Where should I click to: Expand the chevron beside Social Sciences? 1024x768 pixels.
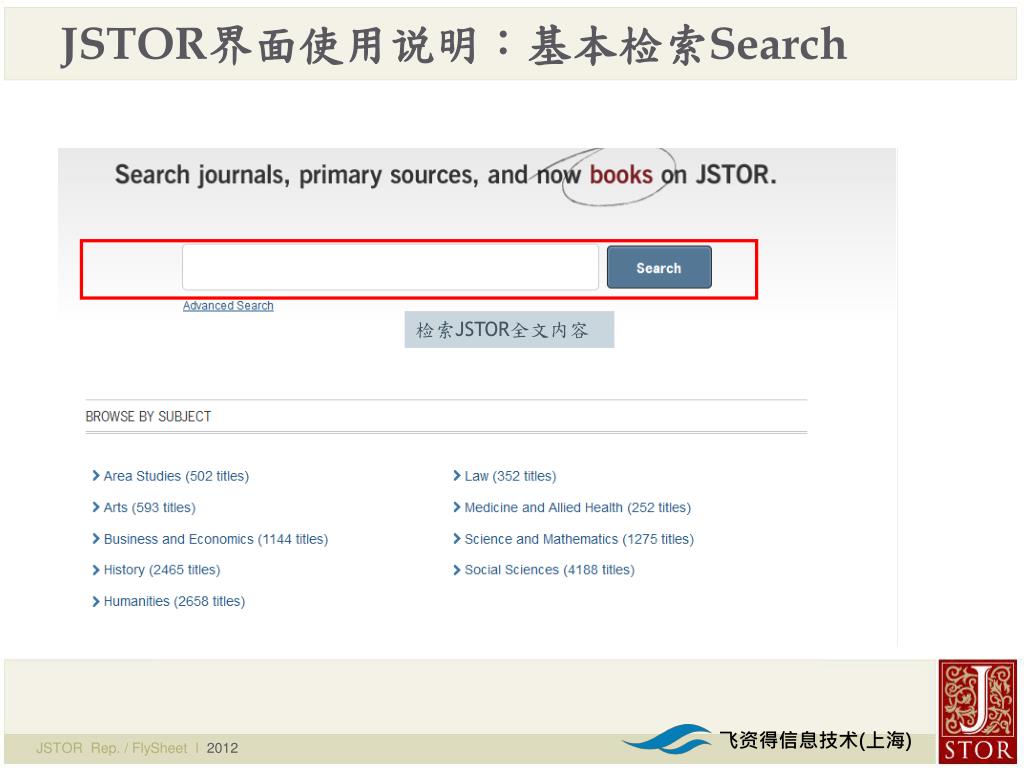[x=456, y=569]
